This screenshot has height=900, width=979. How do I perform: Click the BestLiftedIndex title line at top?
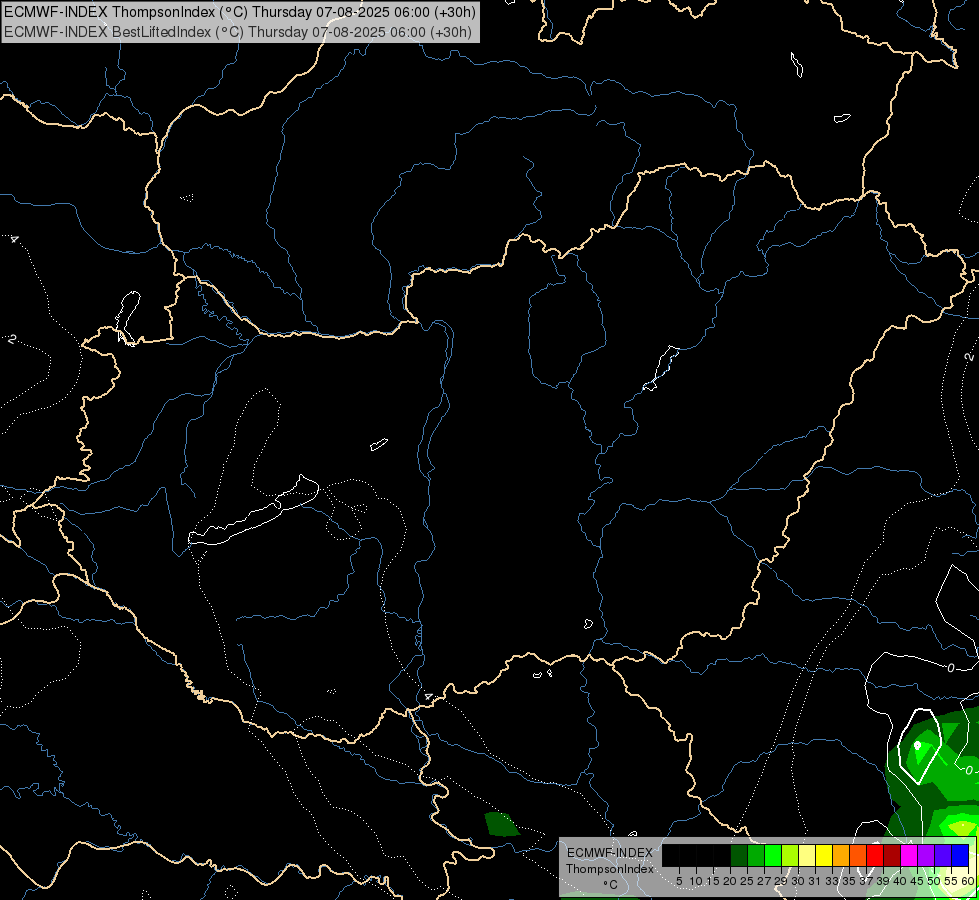[x=238, y=32]
